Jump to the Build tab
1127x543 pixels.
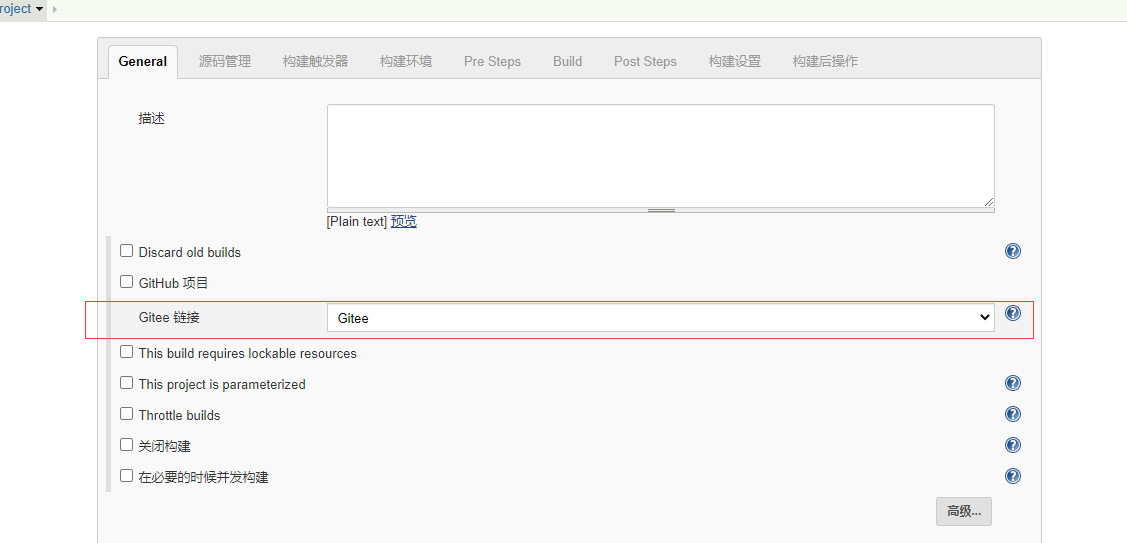[567, 62]
